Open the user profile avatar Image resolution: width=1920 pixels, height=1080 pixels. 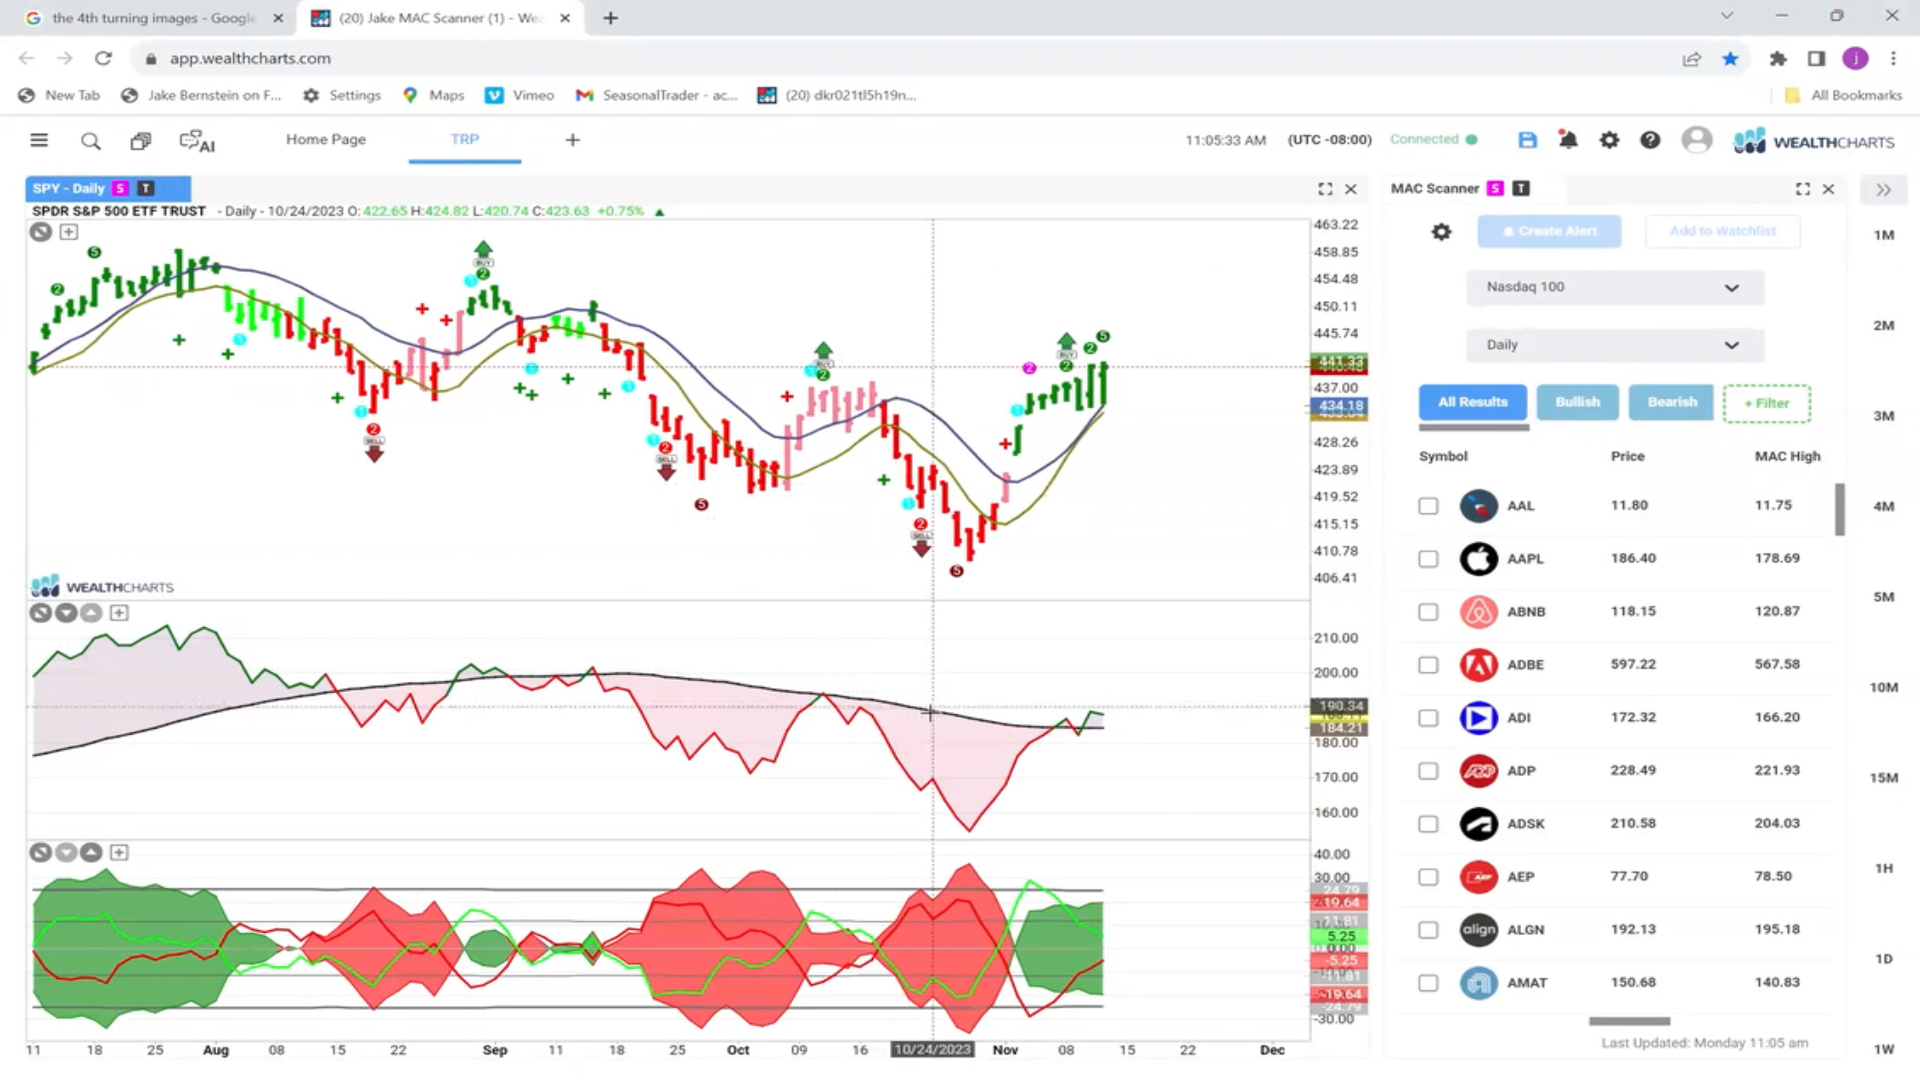pyautogui.click(x=1697, y=140)
